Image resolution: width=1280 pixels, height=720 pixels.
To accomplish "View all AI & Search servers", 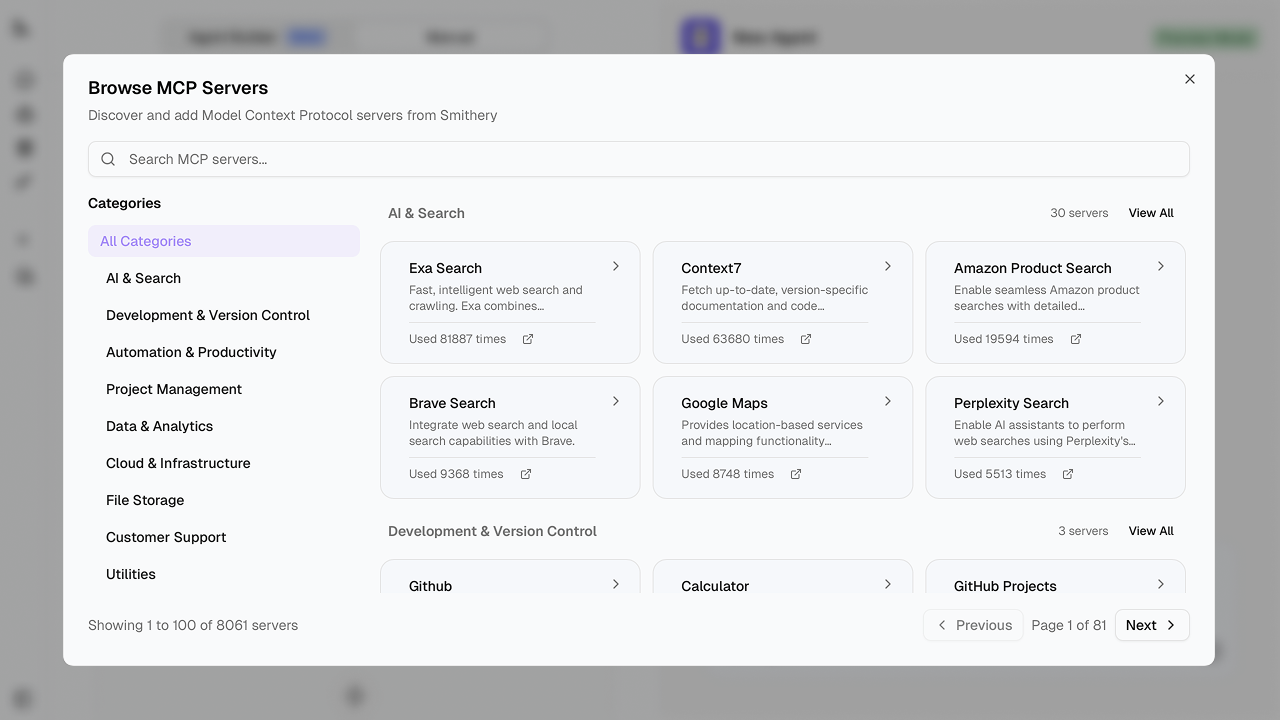I will pos(1151,213).
